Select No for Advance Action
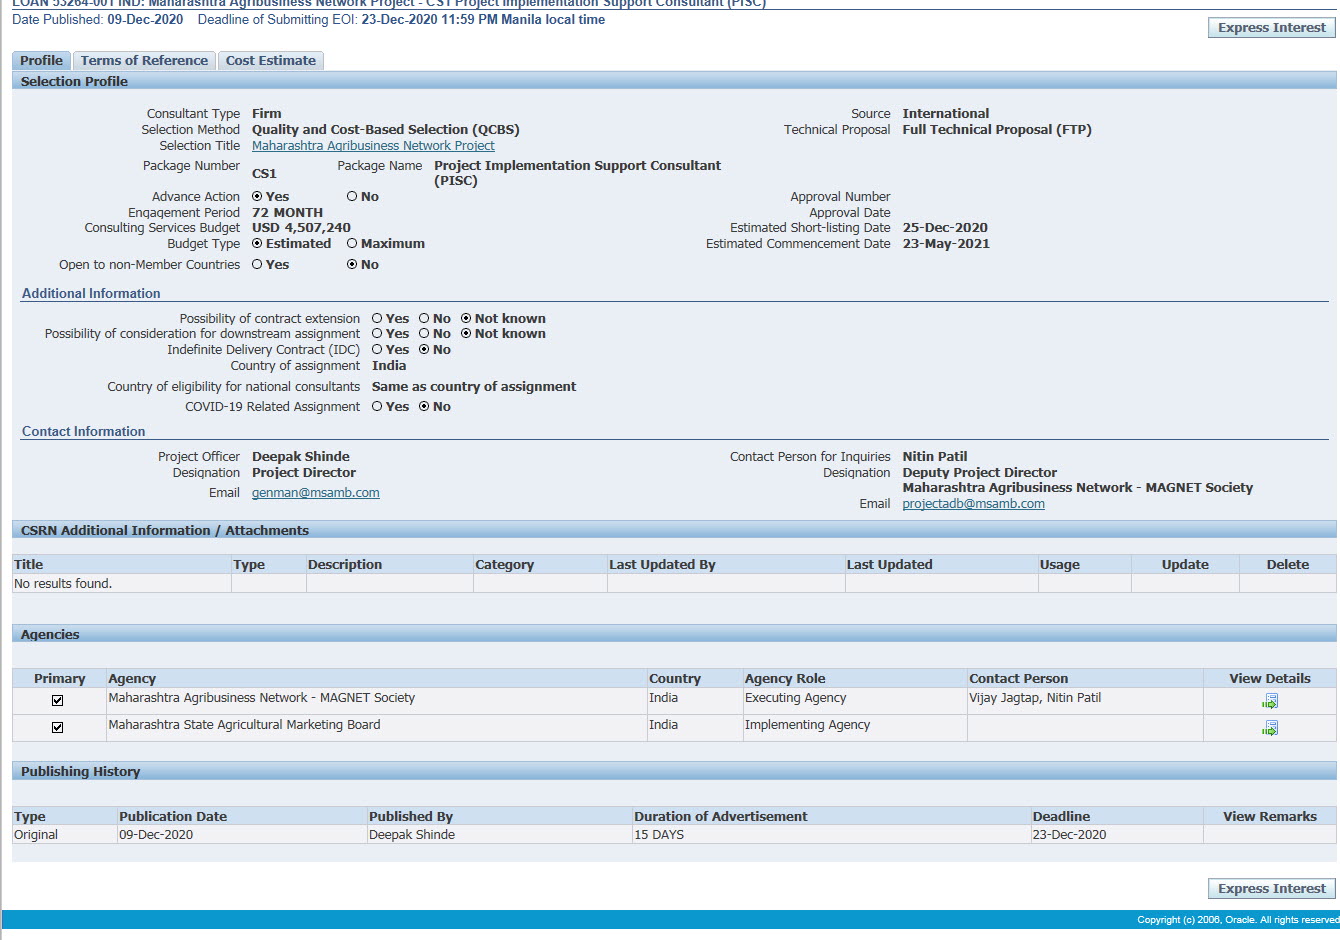The height and width of the screenshot is (940, 1340). pos(352,197)
